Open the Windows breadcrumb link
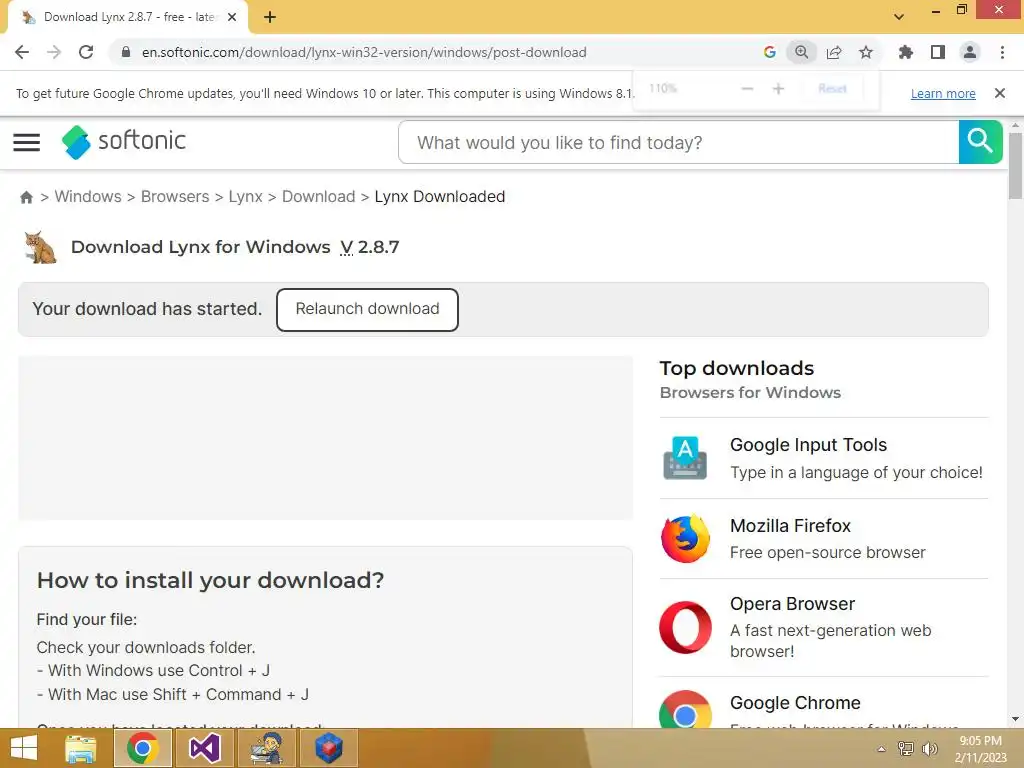The height and width of the screenshot is (768, 1024). [x=88, y=197]
